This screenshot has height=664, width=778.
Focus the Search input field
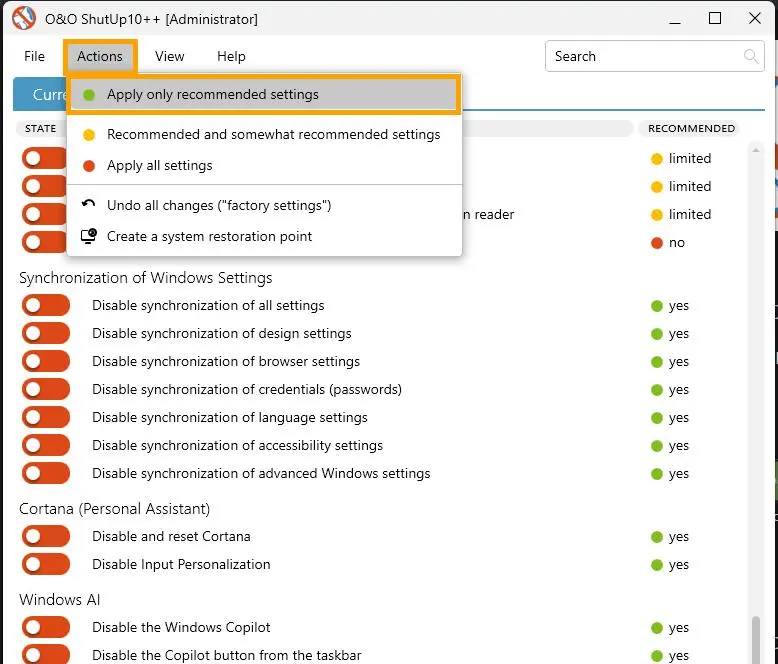pyautogui.click(x=654, y=56)
